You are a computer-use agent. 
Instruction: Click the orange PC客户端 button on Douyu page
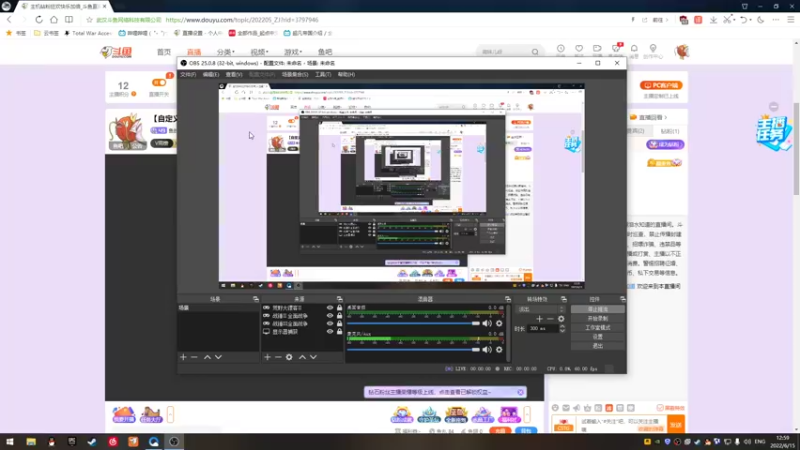pos(661,85)
